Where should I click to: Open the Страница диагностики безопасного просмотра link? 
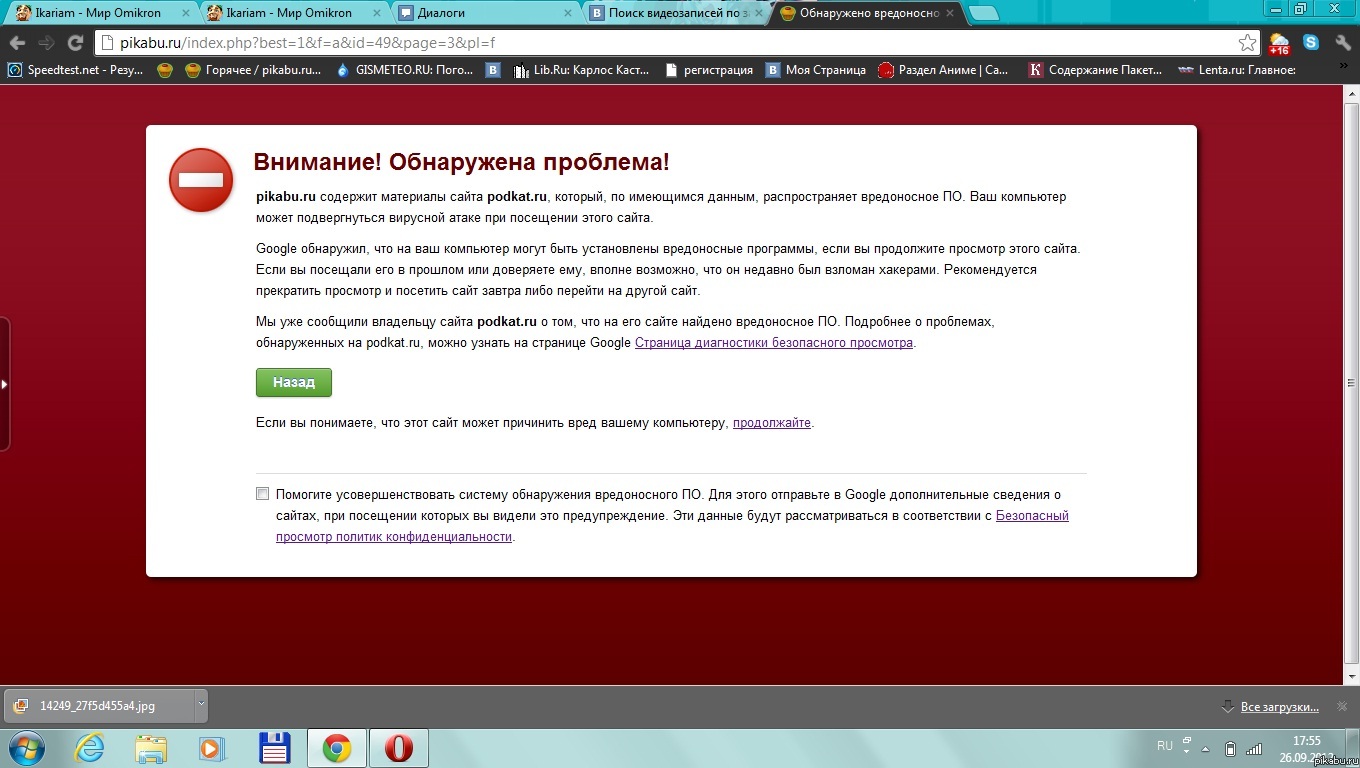pyautogui.click(x=774, y=342)
